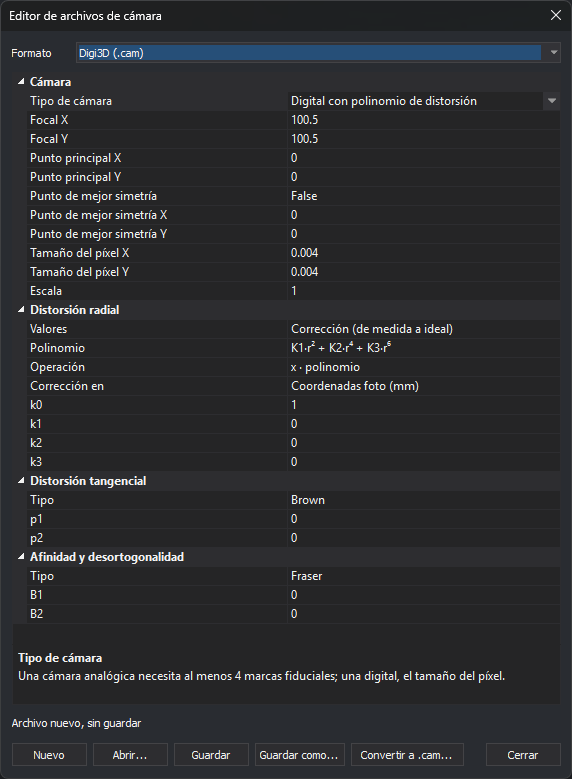Collapse the Distorsión tangencial section
This screenshot has height=779, width=572.
(x=21, y=480)
